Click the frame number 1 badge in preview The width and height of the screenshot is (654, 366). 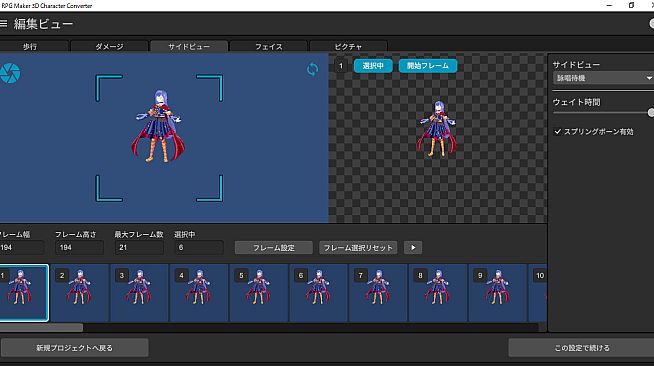click(x=341, y=66)
